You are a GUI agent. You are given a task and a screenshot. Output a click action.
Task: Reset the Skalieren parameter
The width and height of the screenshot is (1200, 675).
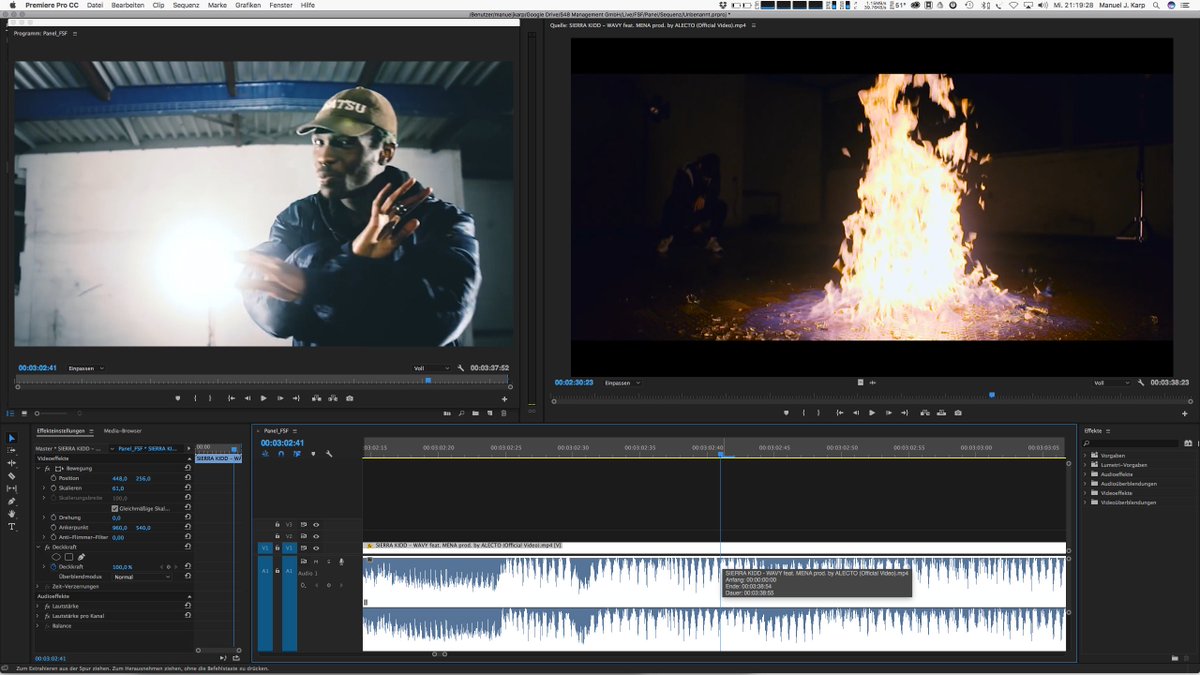[187, 488]
